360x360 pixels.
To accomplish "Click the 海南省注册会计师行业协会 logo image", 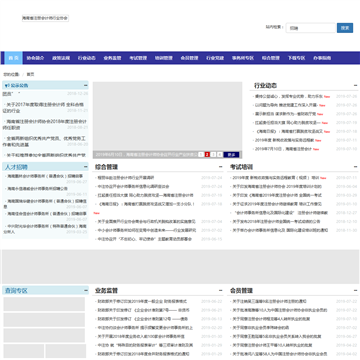I will coord(45,18).
